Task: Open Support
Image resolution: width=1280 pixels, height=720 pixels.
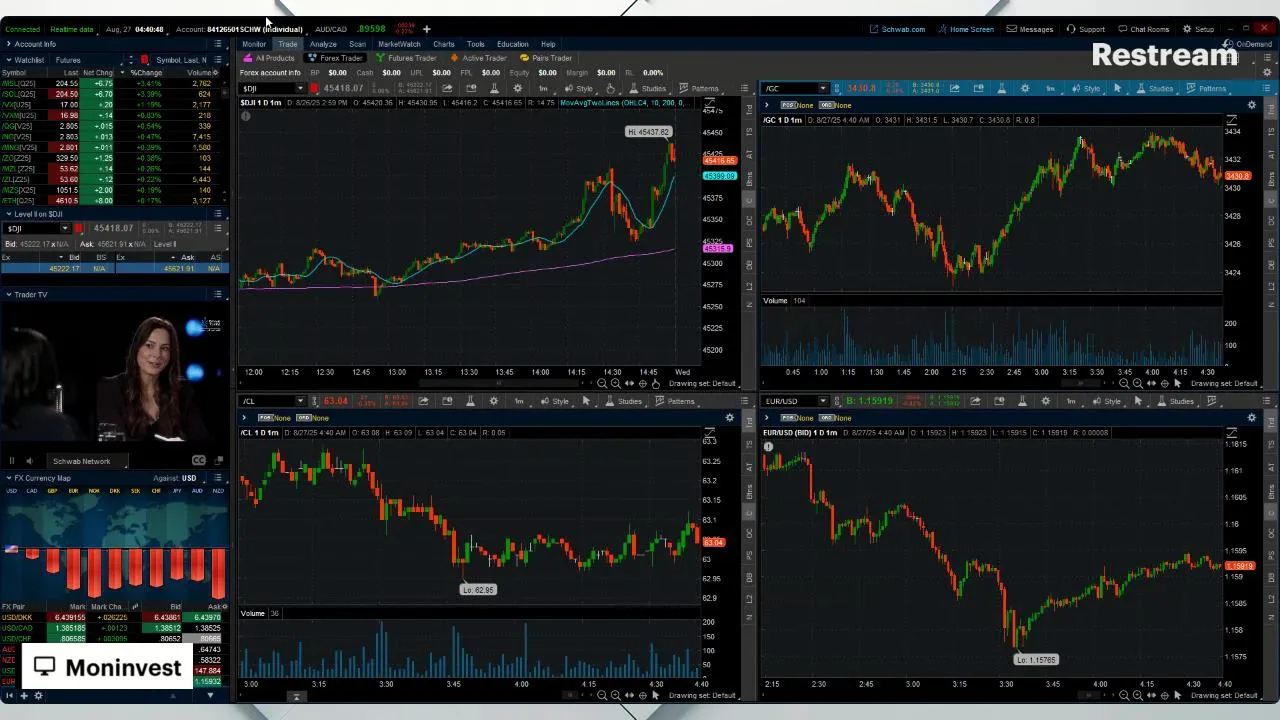Action: click(x=1086, y=29)
